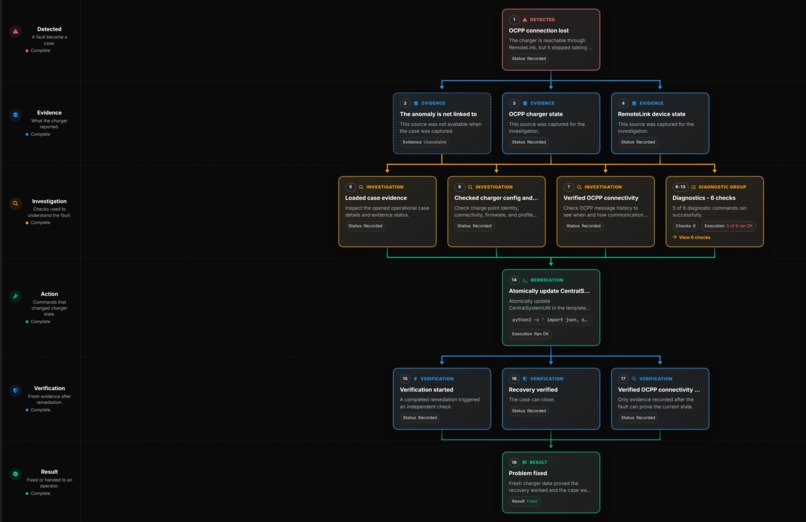Viewport: 806px width, 522px height.
Task: Click the Complete status under Result stage
Action: pos(38,494)
